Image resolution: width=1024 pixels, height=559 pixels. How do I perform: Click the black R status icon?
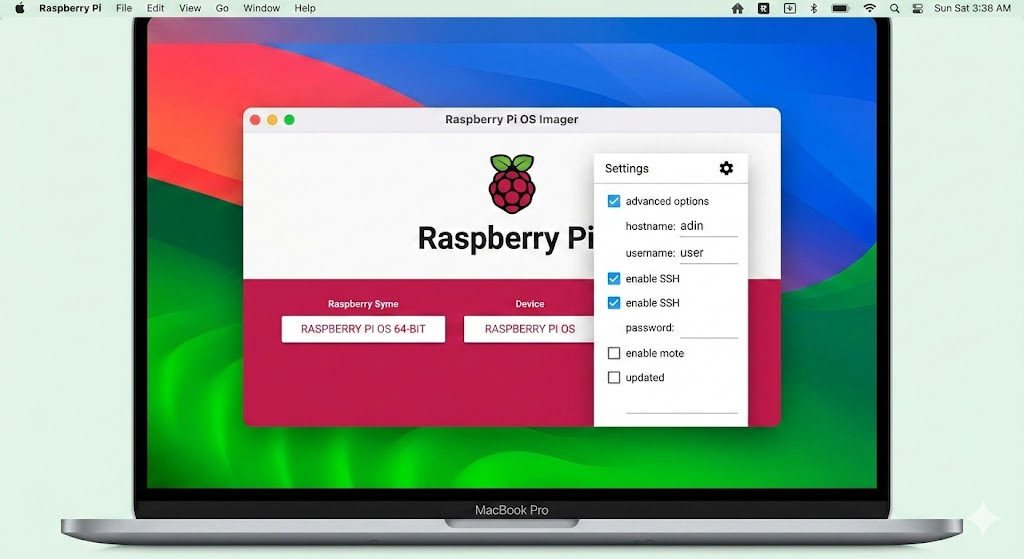point(763,8)
